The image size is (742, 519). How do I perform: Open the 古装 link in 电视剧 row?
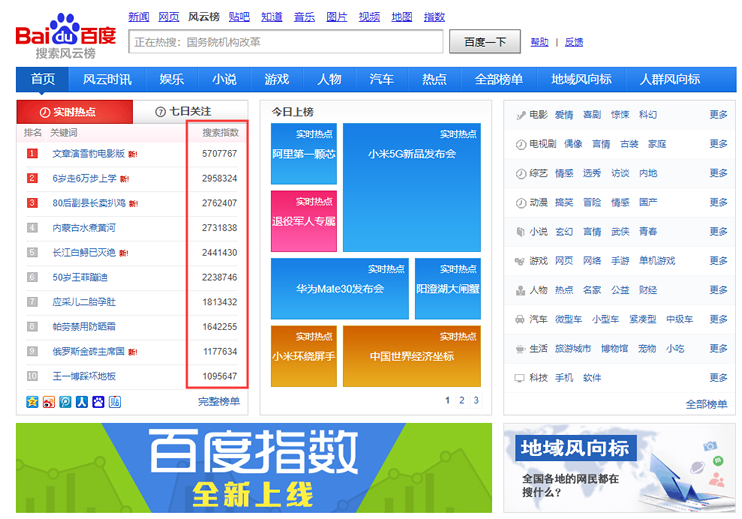point(629,144)
